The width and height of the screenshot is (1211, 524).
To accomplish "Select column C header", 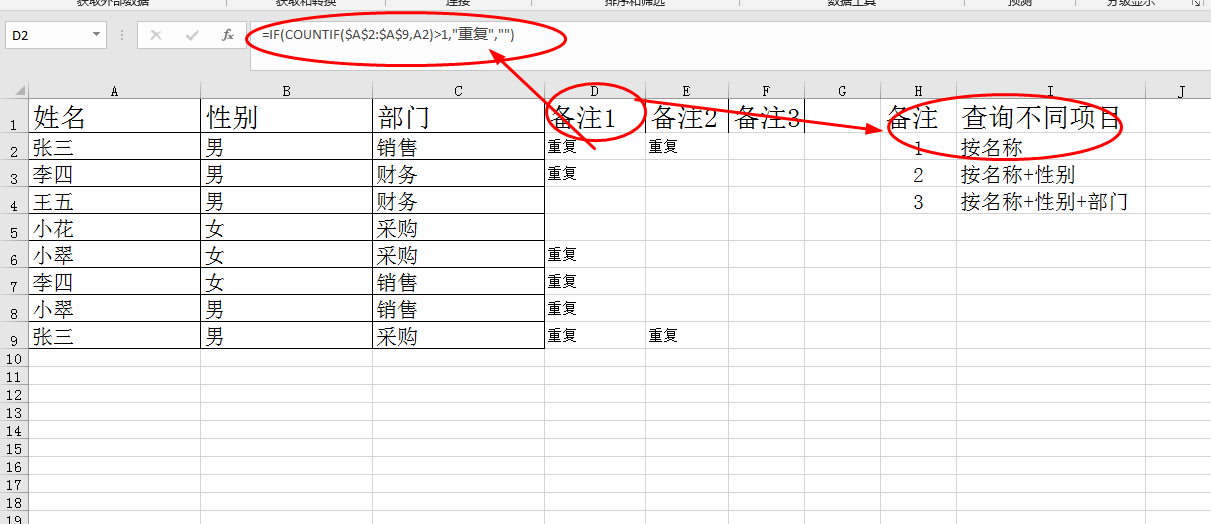I will tap(458, 91).
